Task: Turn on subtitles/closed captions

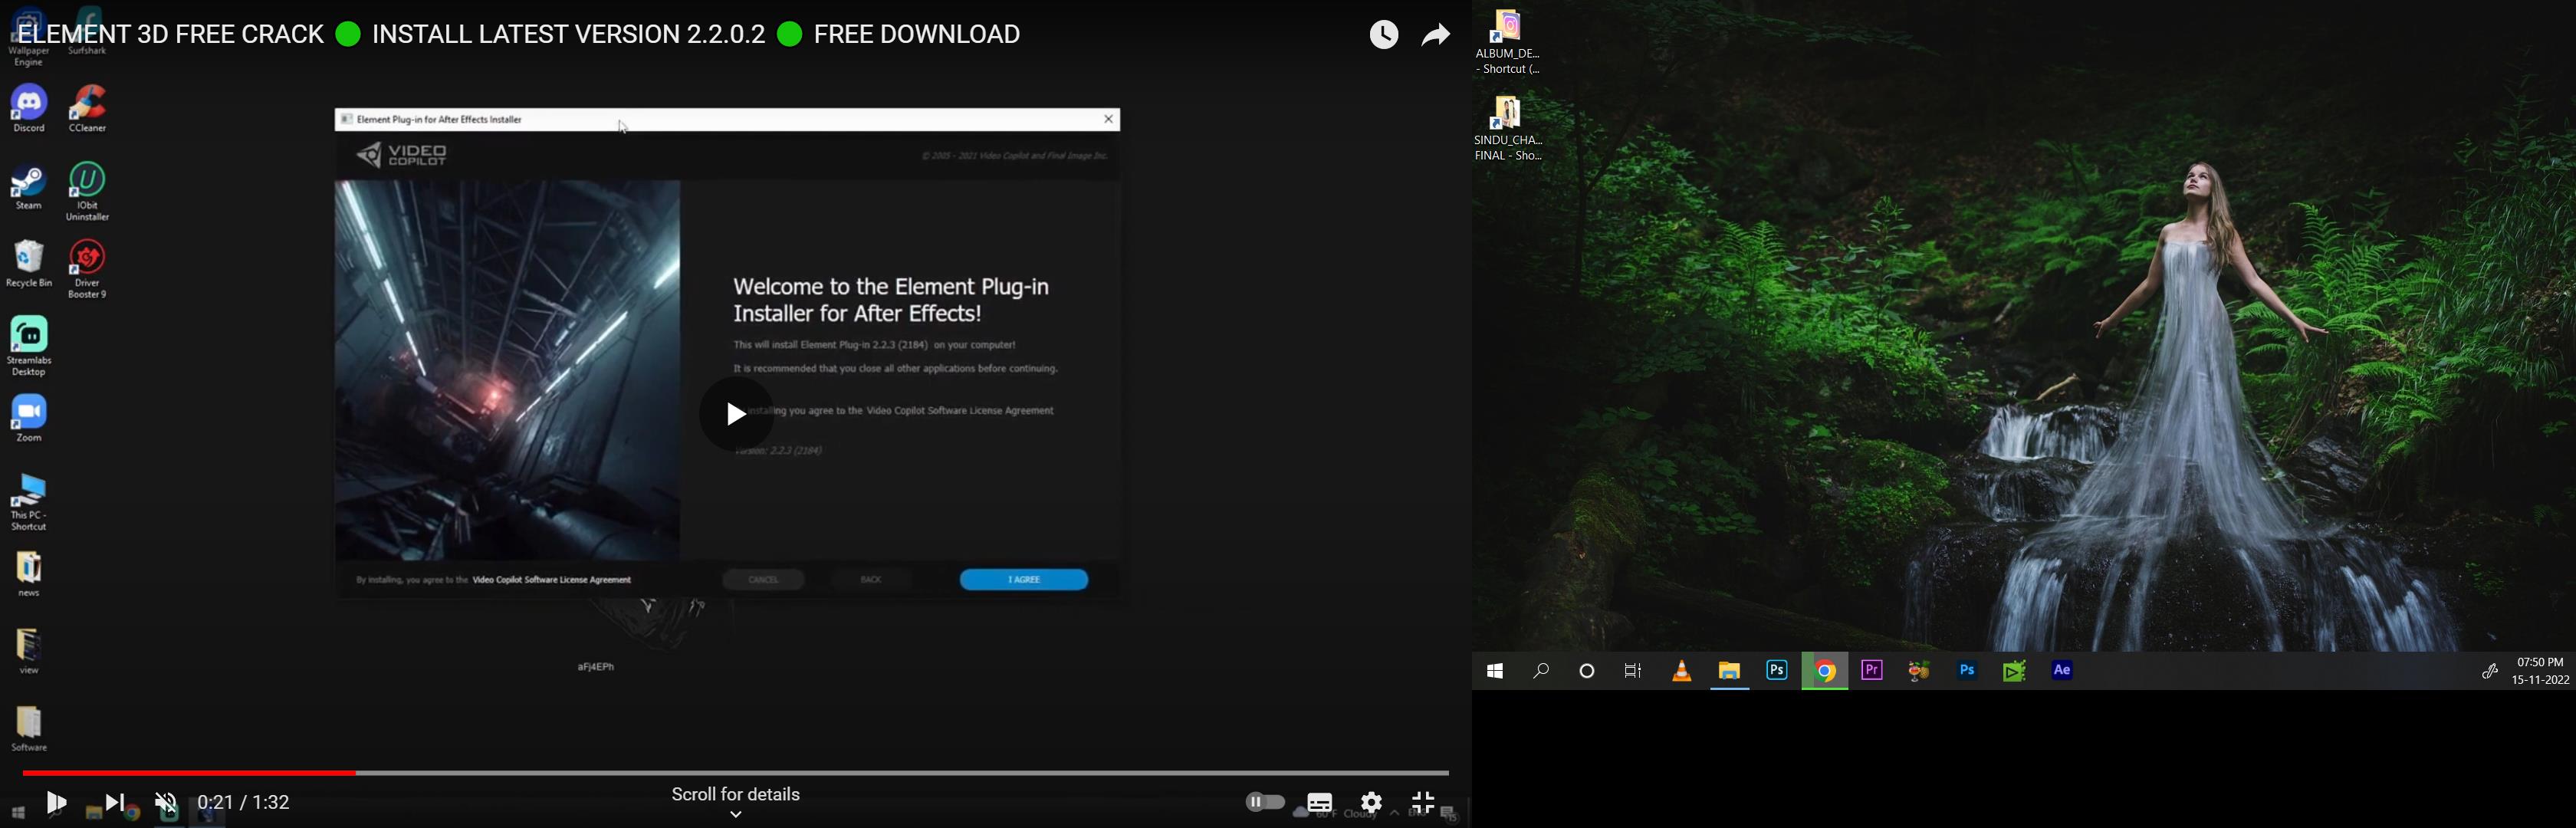Action: pos(1319,802)
